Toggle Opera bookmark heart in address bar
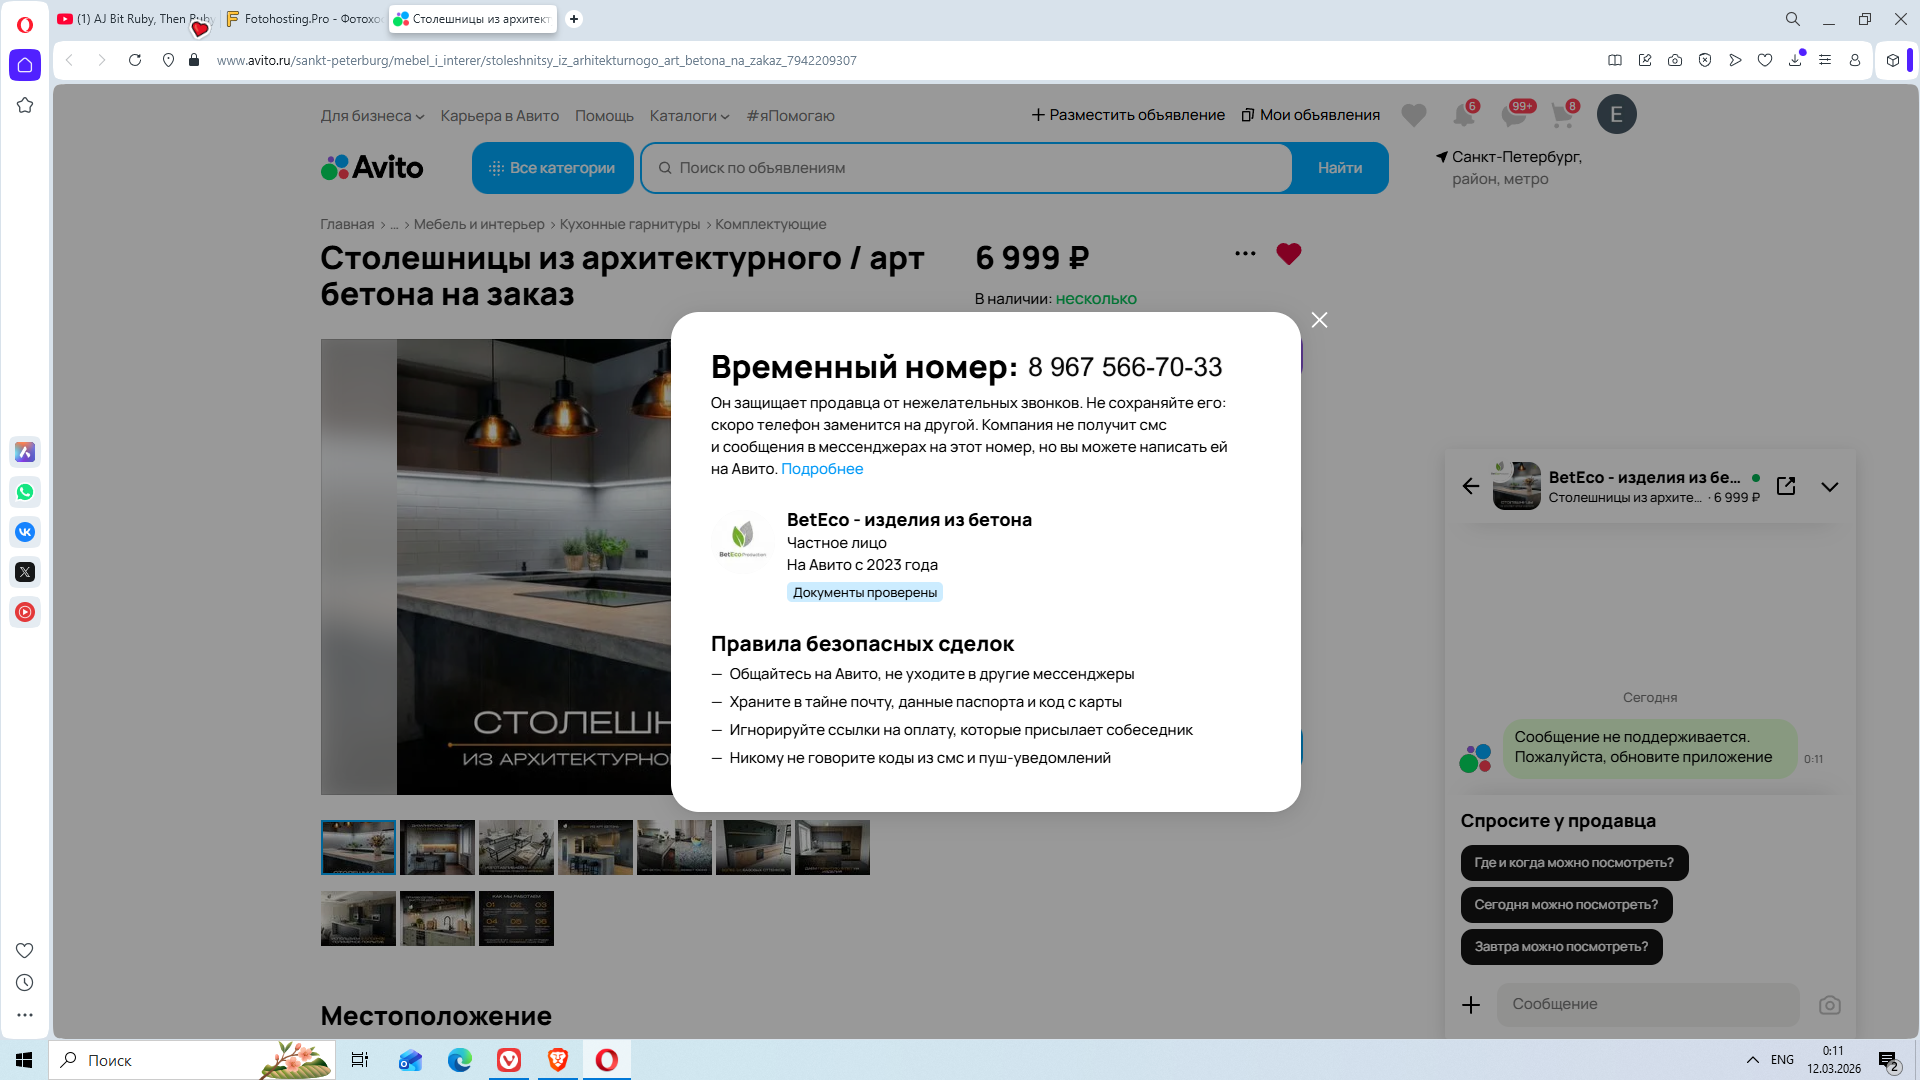1920x1080 pixels. 1765,60
